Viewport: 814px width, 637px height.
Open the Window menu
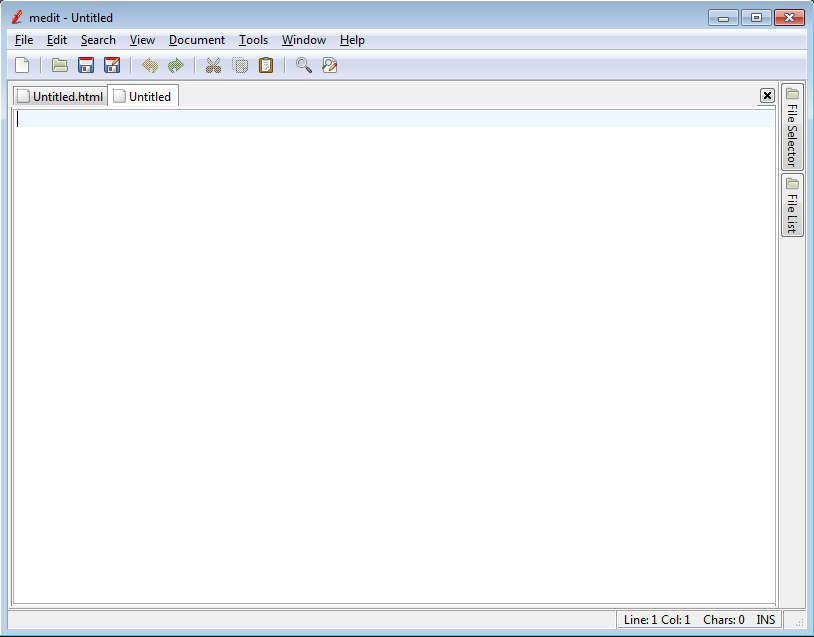click(304, 40)
